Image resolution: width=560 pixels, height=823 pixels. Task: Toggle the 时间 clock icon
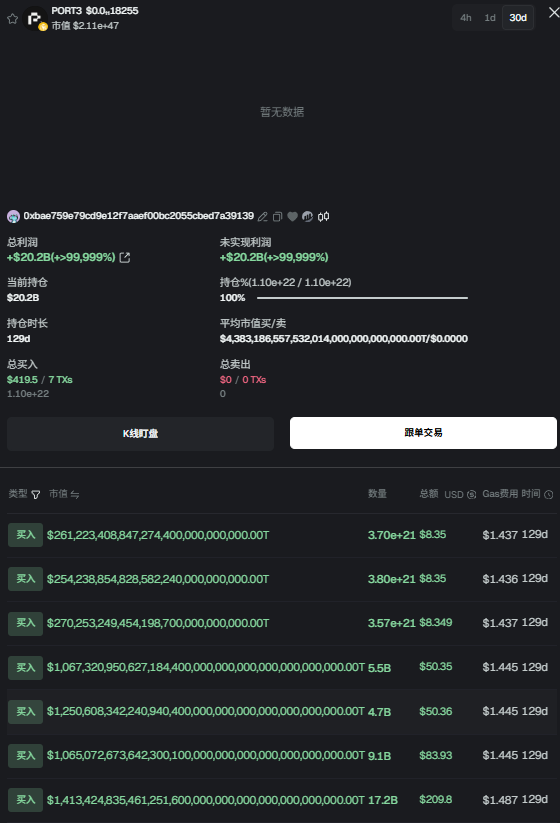pyautogui.click(x=548, y=494)
